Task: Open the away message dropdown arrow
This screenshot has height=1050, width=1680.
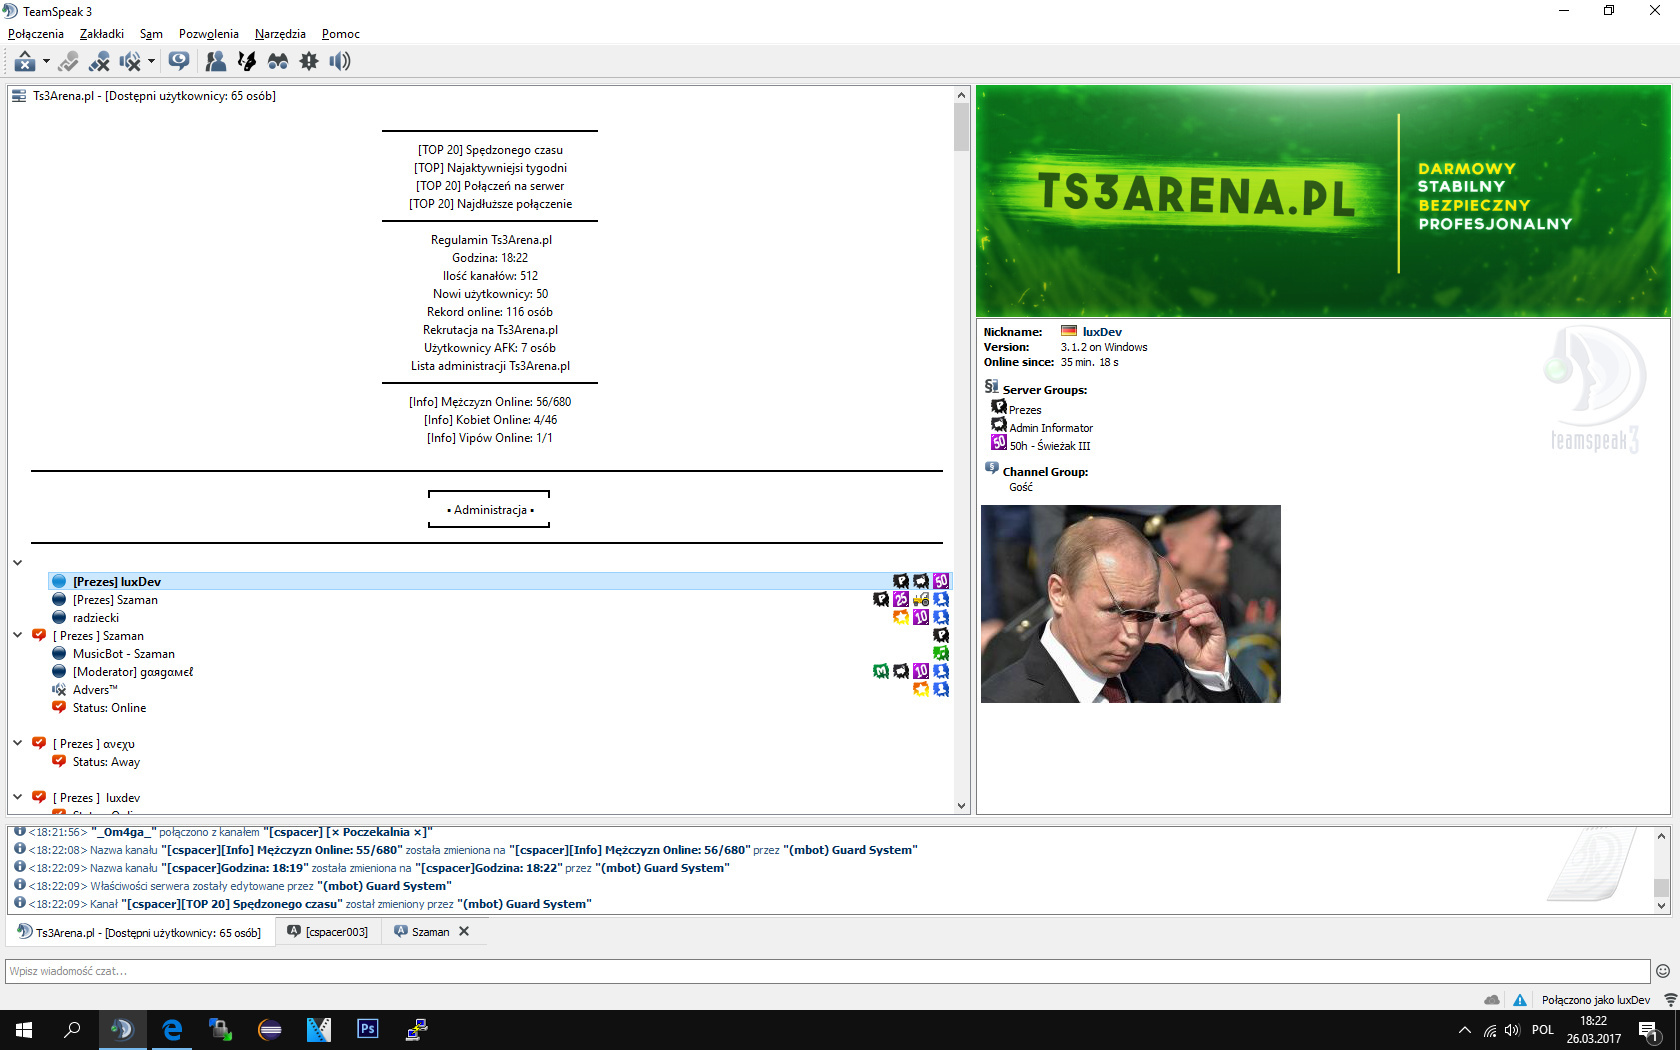Action: (x=46, y=62)
